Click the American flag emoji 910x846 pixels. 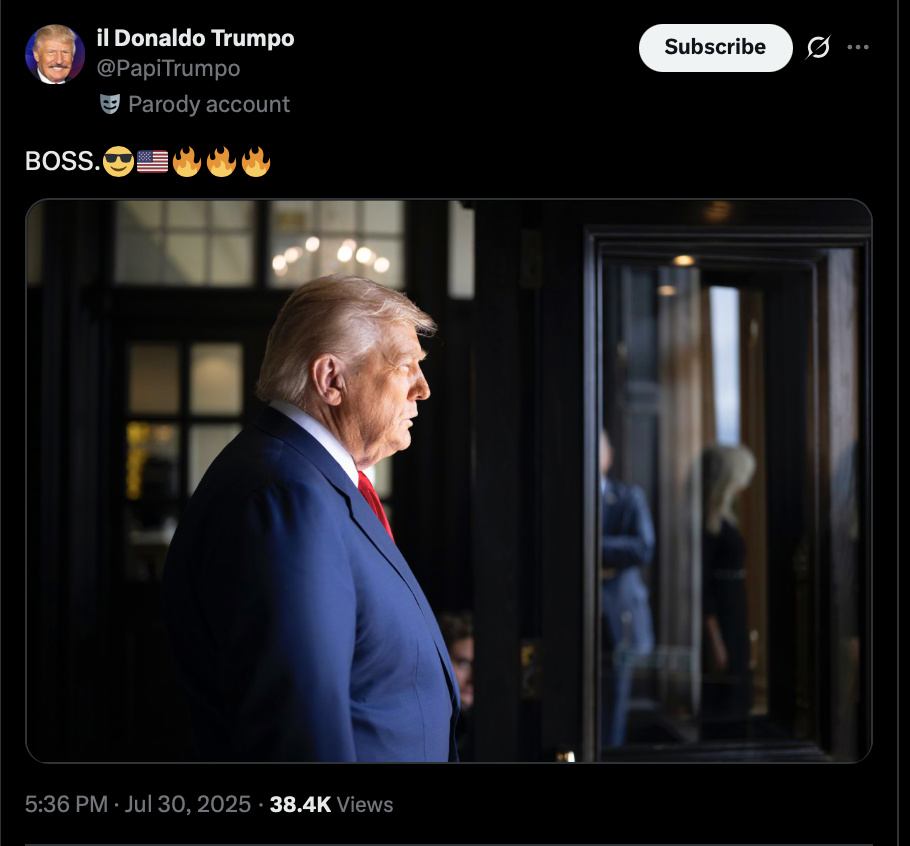[x=153, y=161]
